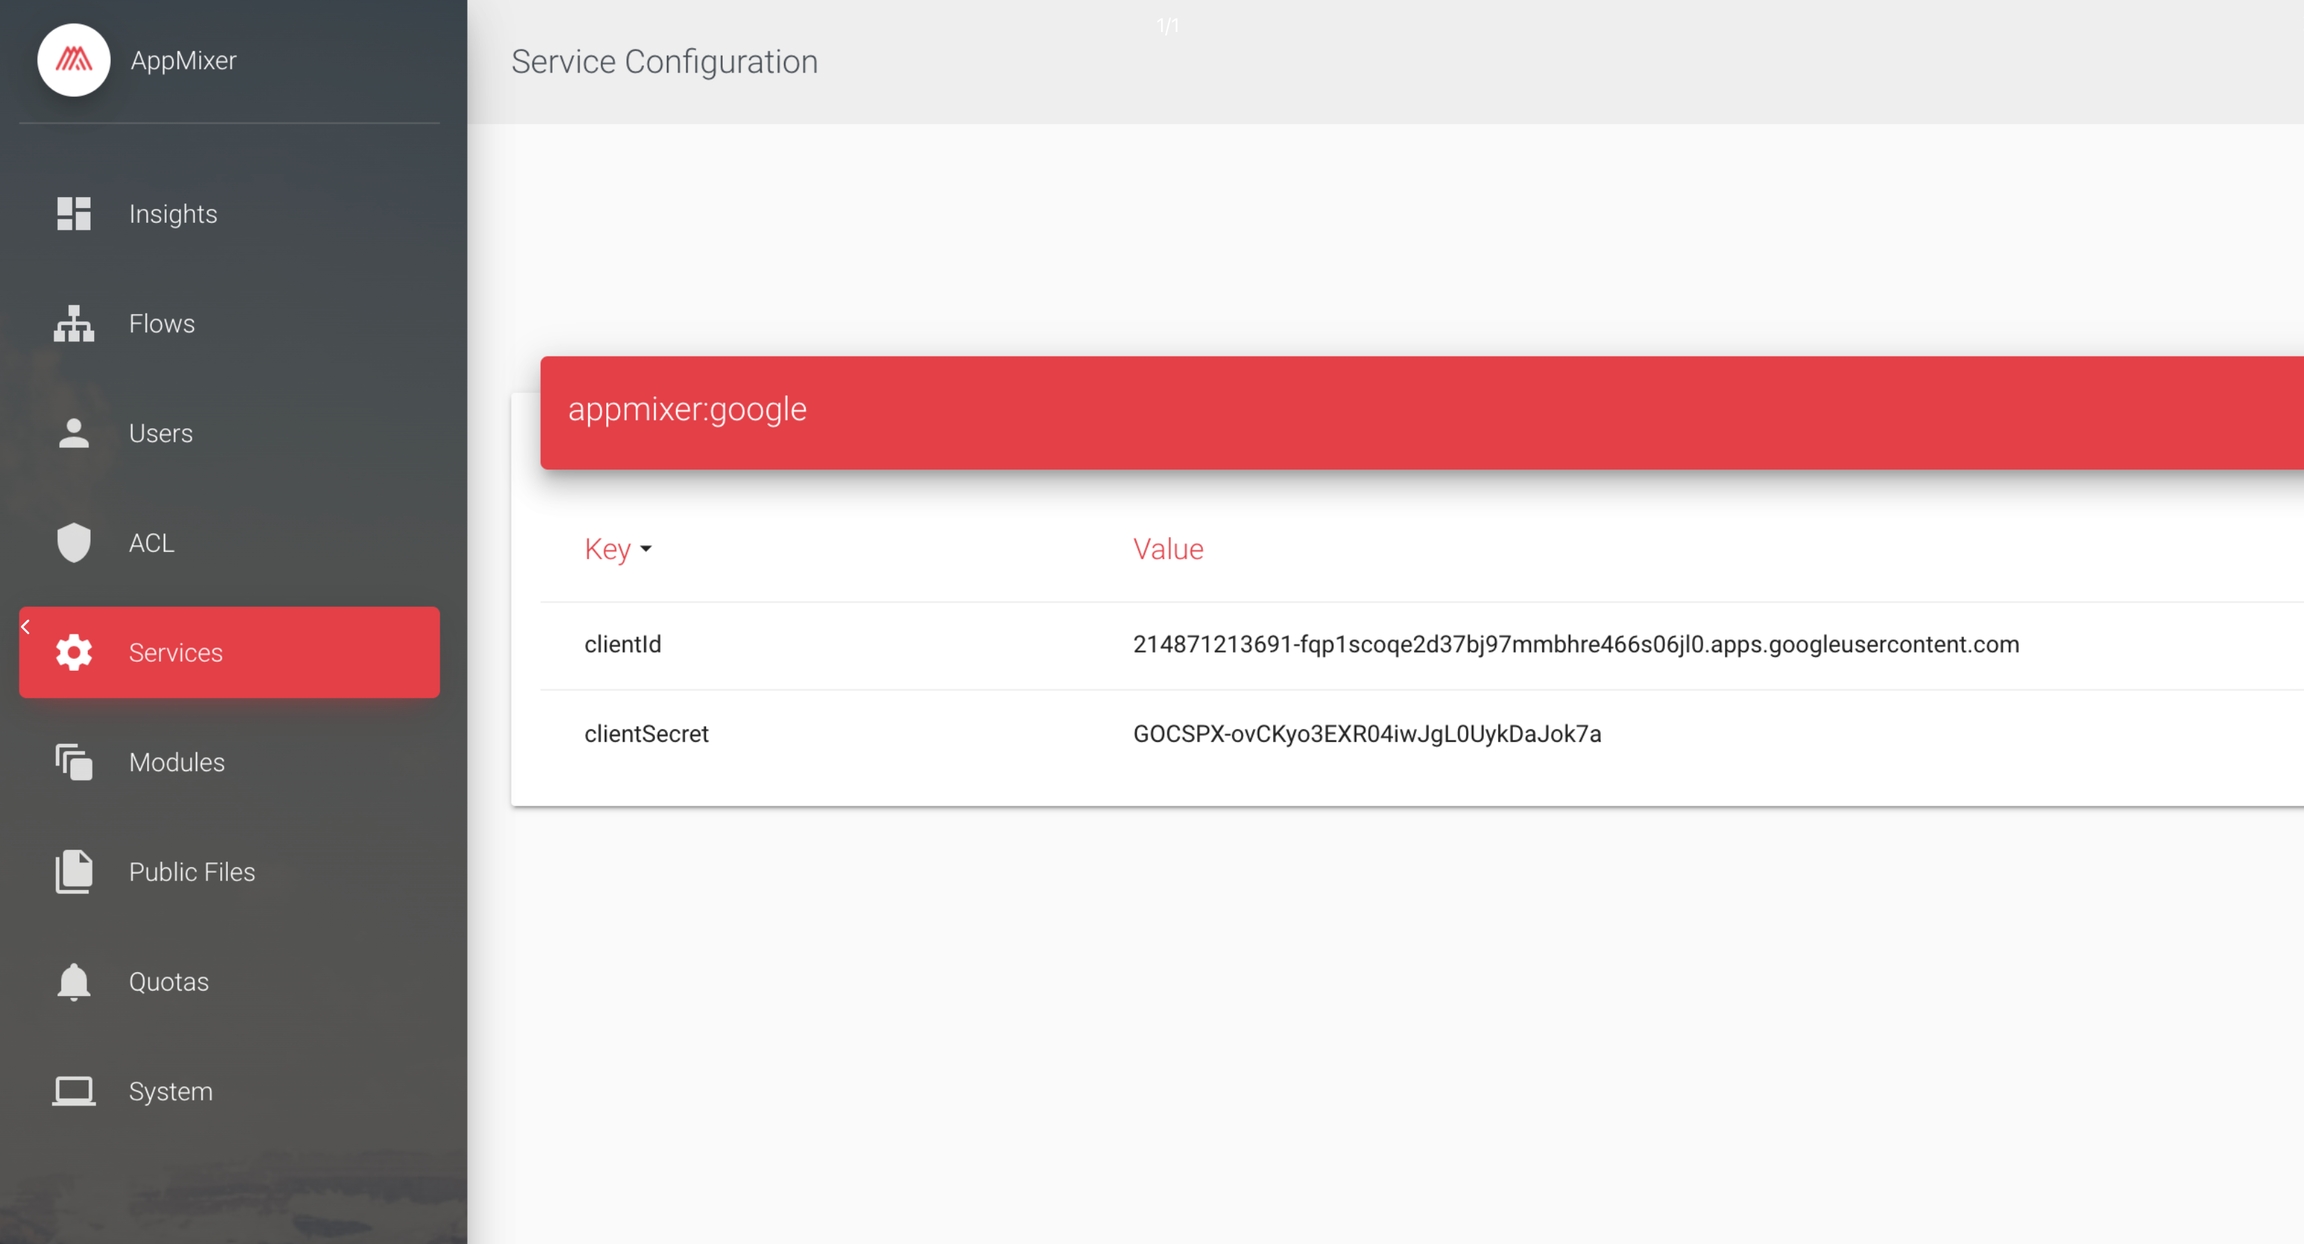Viewport: 2304px width, 1244px height.
Task: Click the AppMixer brand name link
Action: point(183,60)
